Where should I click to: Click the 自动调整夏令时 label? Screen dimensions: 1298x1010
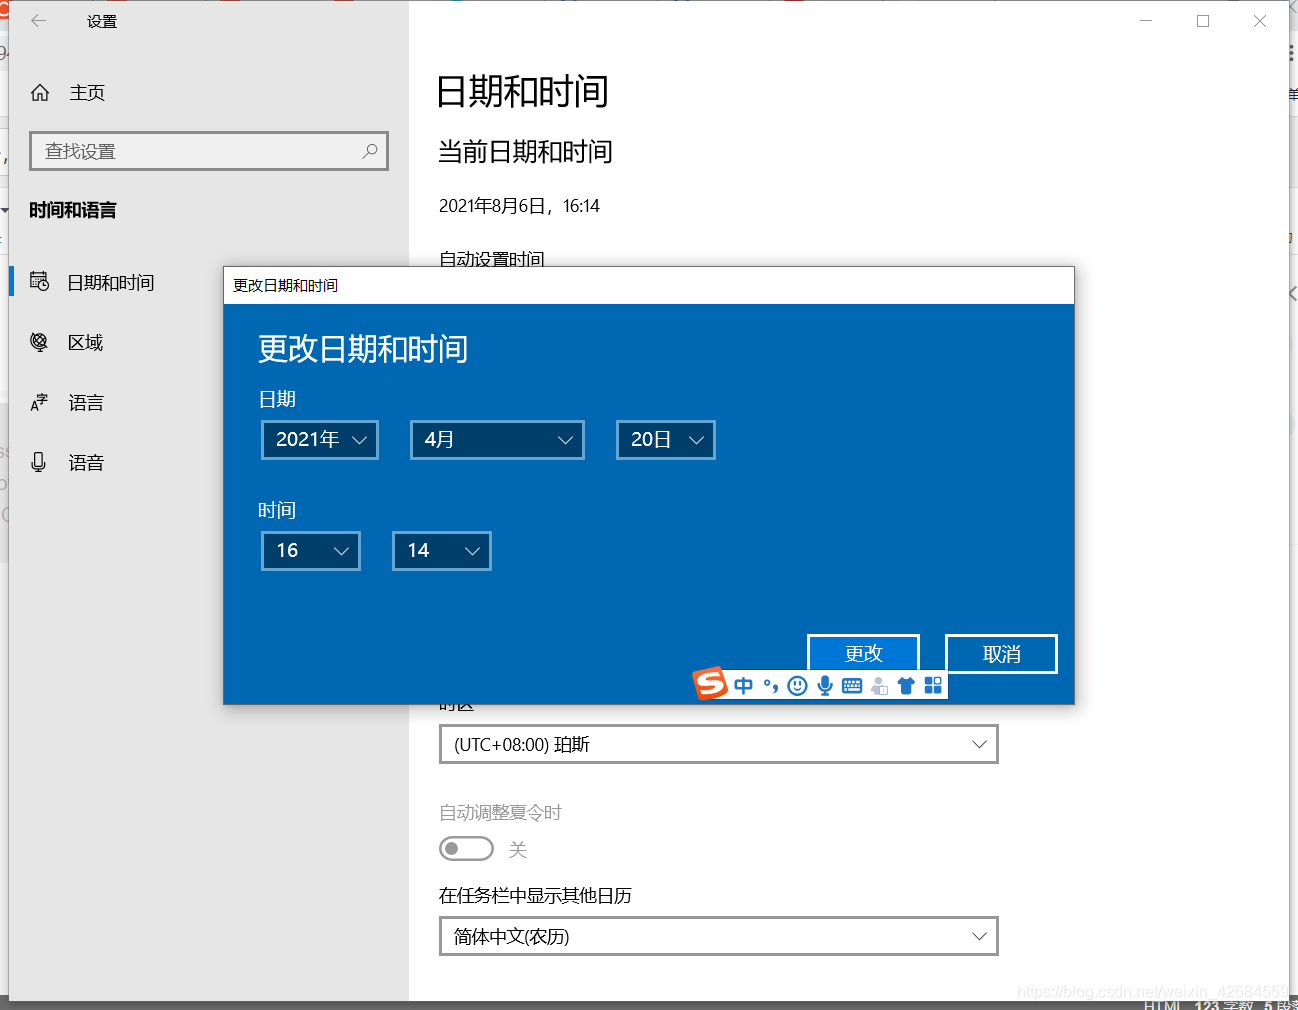click(x=500, y=813)
